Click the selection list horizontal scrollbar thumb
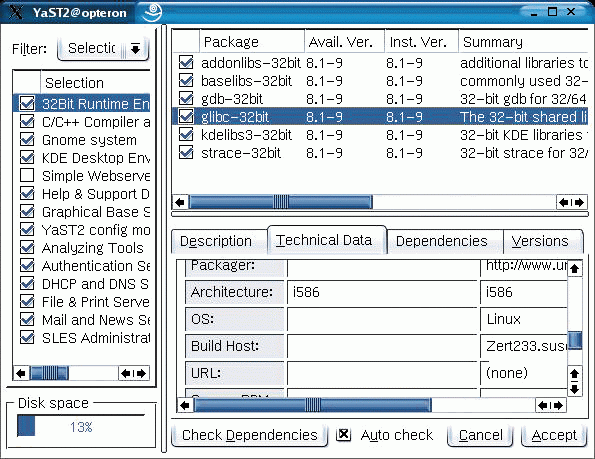 [x=49, y=373]
